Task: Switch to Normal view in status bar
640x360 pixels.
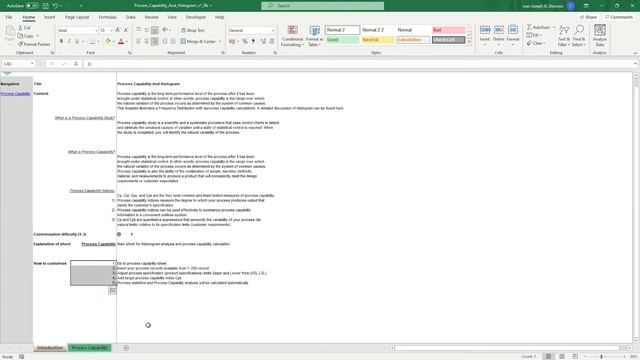Action: [x=548, y=356]
